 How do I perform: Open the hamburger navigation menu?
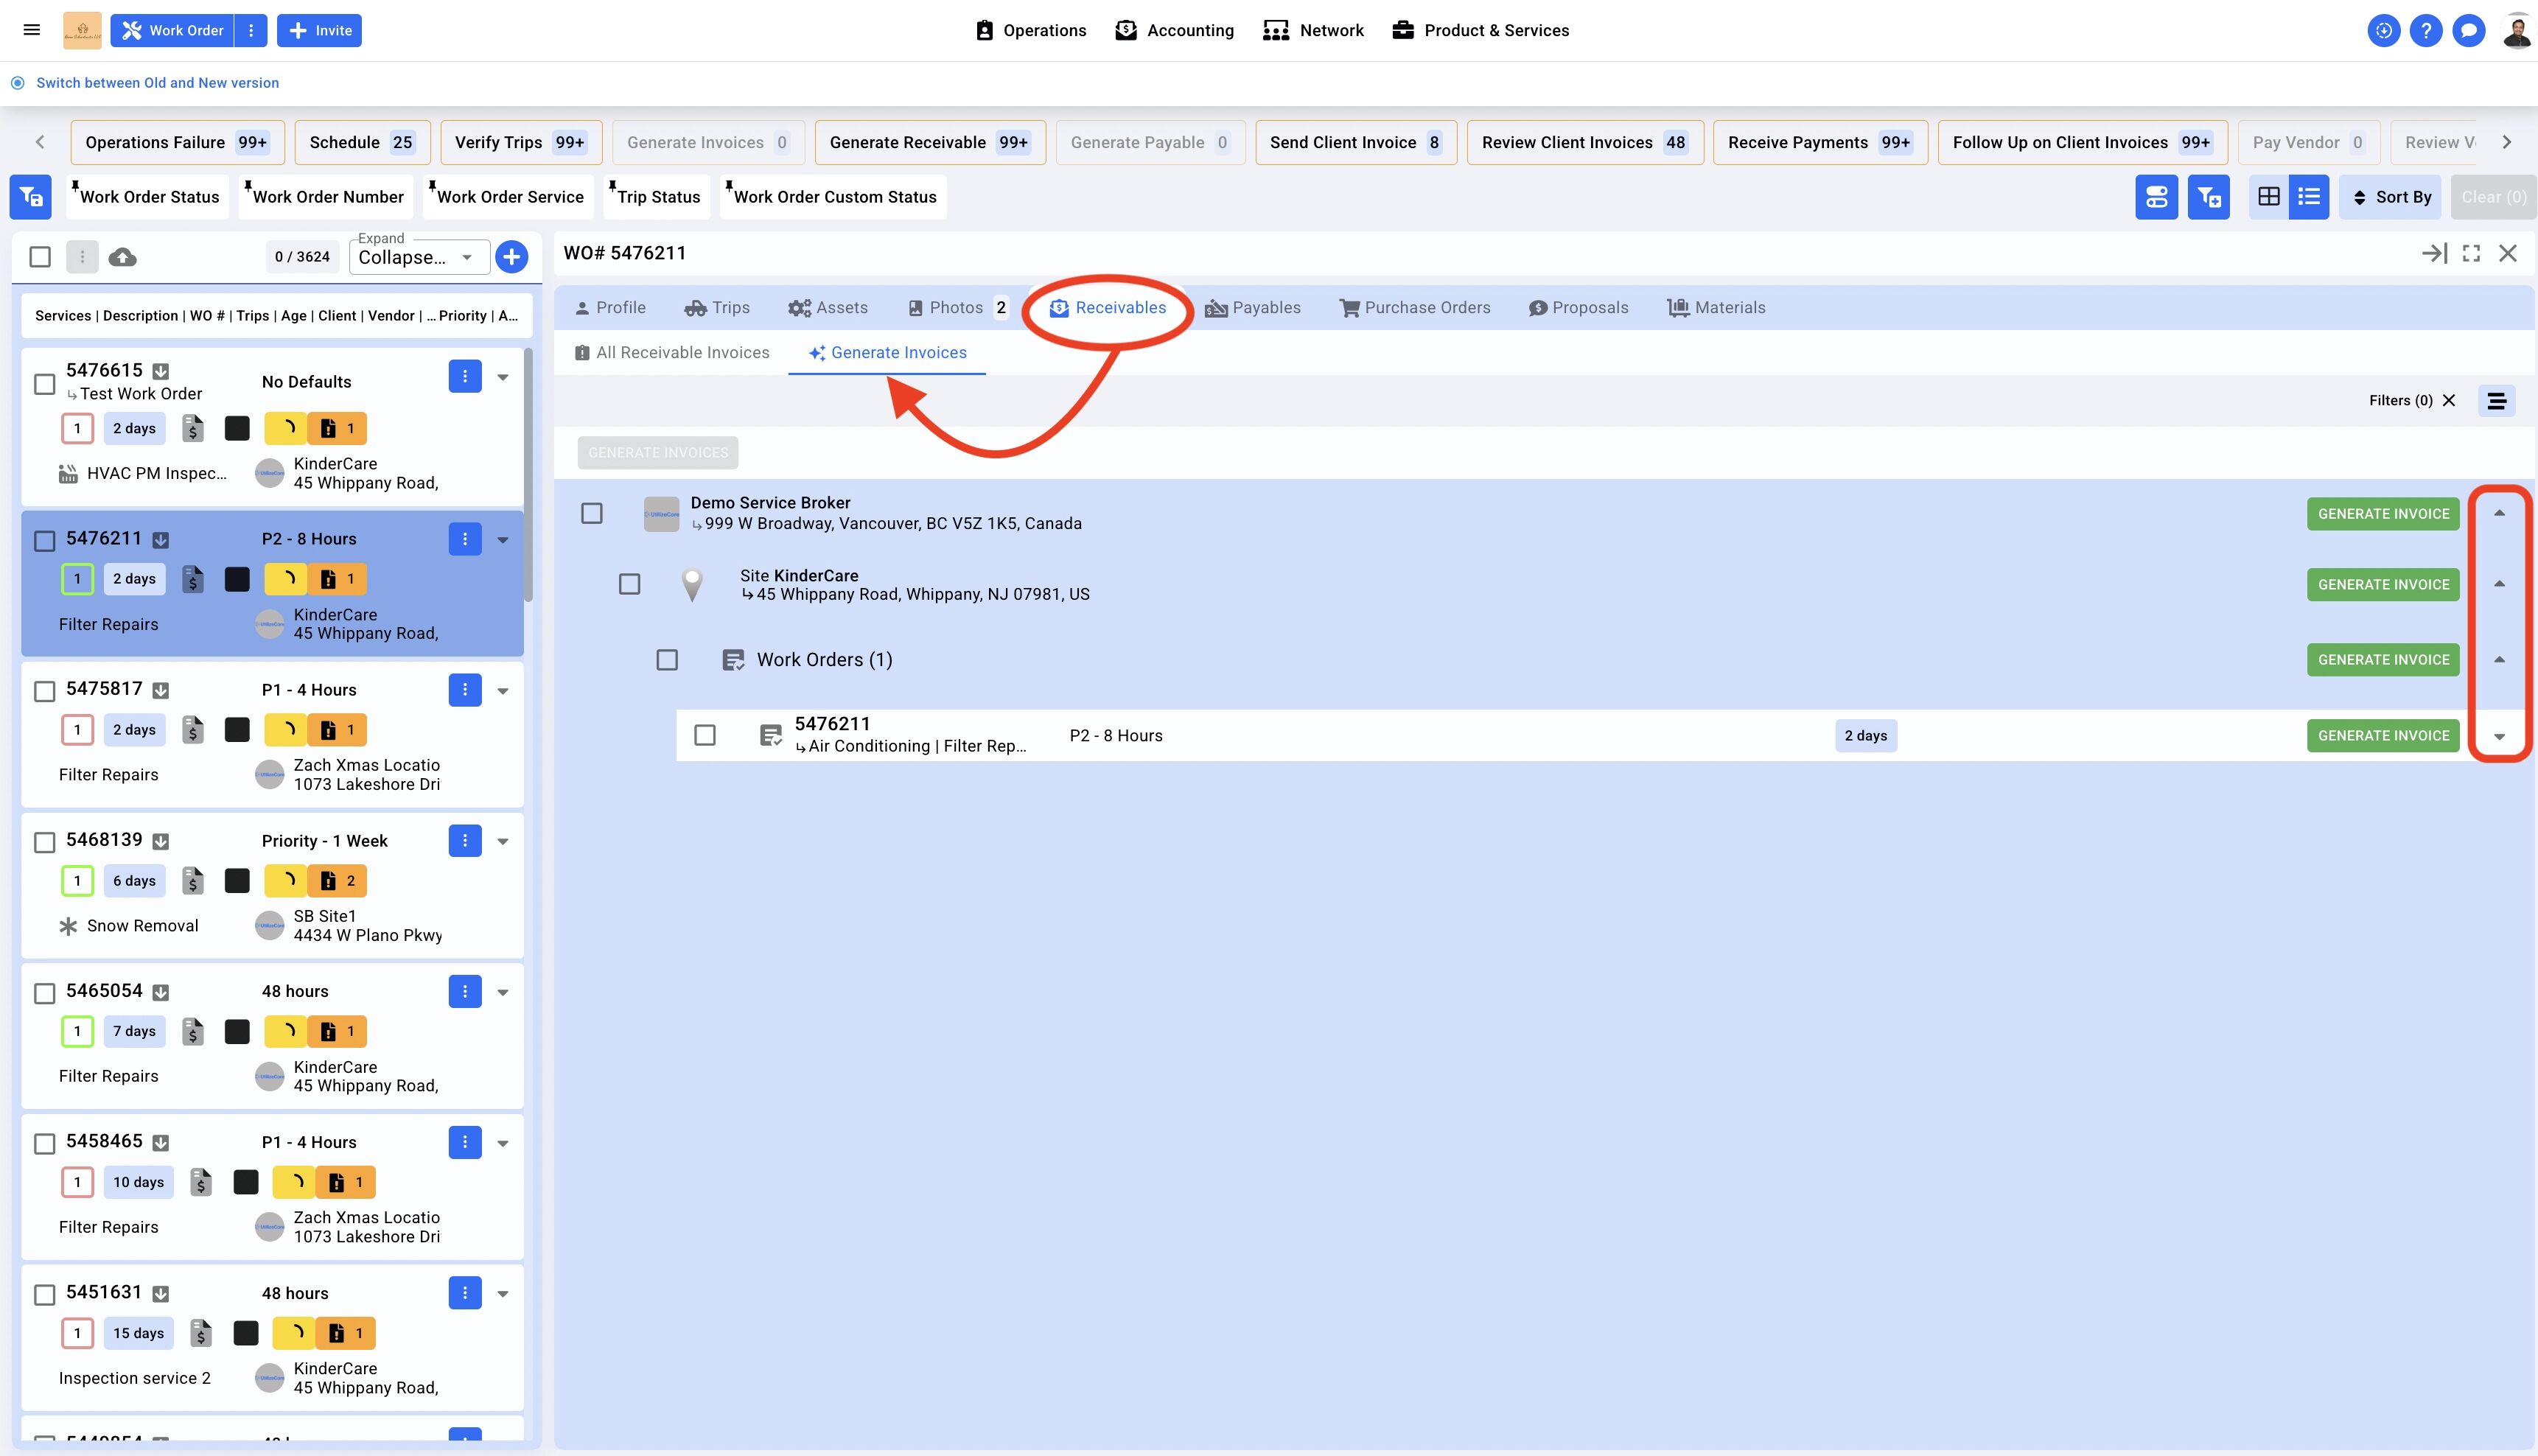pos(32,30)
